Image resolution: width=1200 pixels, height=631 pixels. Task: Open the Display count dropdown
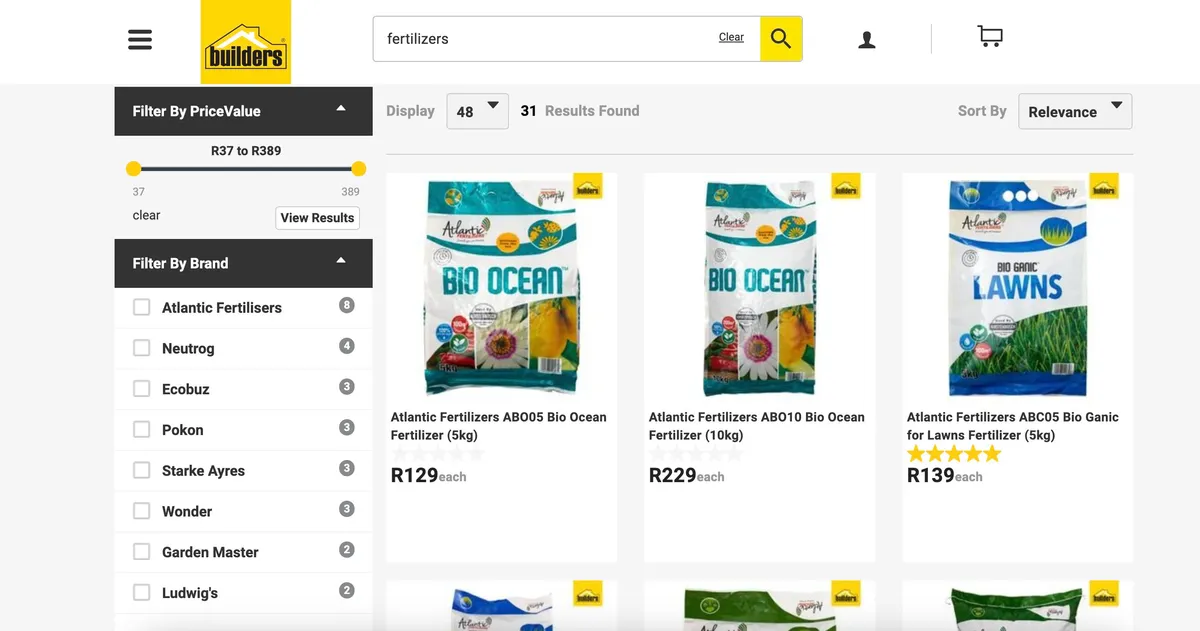(x=477, y=111)
